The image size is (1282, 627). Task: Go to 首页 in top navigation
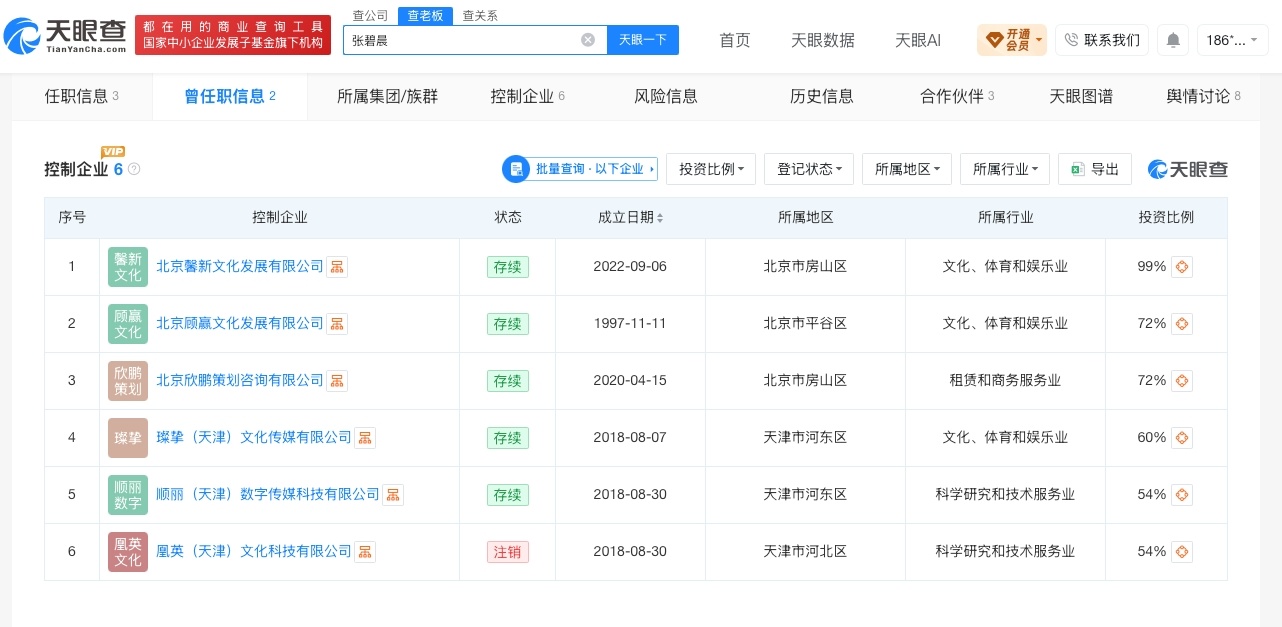click(735, 40)
